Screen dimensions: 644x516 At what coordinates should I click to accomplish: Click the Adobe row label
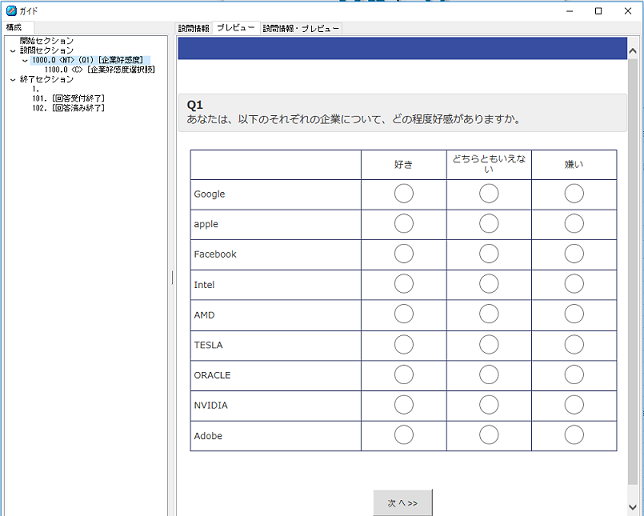tap(208, 436)
